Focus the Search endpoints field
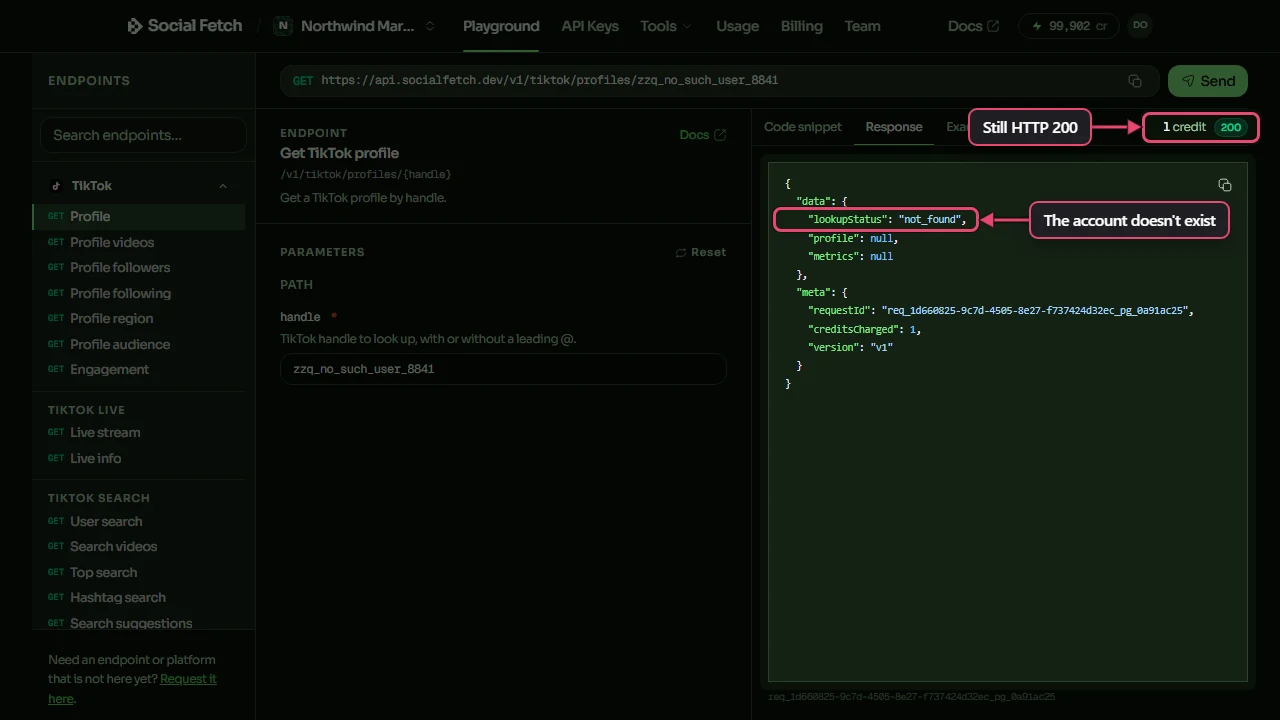The height and width of the screenshot is (720, 1280). [x=143, y=135]
